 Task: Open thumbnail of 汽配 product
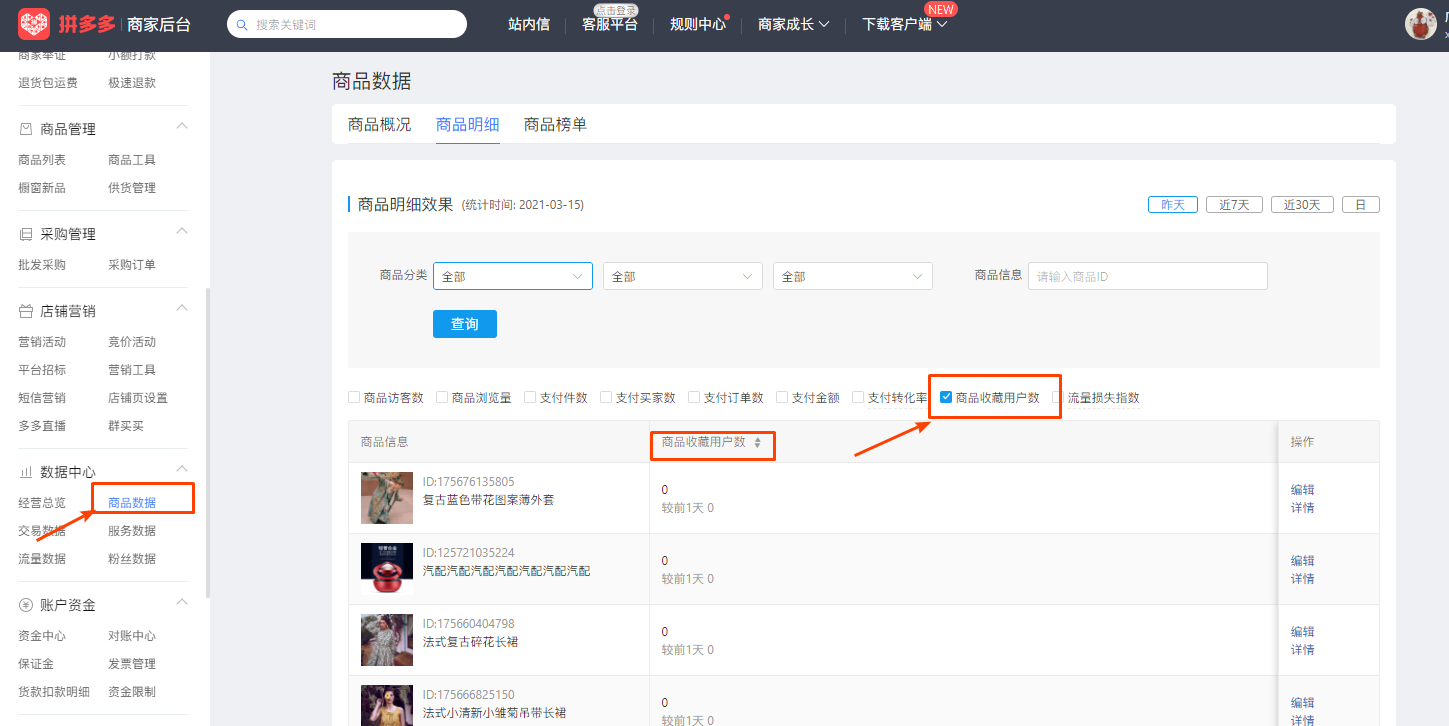click(x=387, y=569)
